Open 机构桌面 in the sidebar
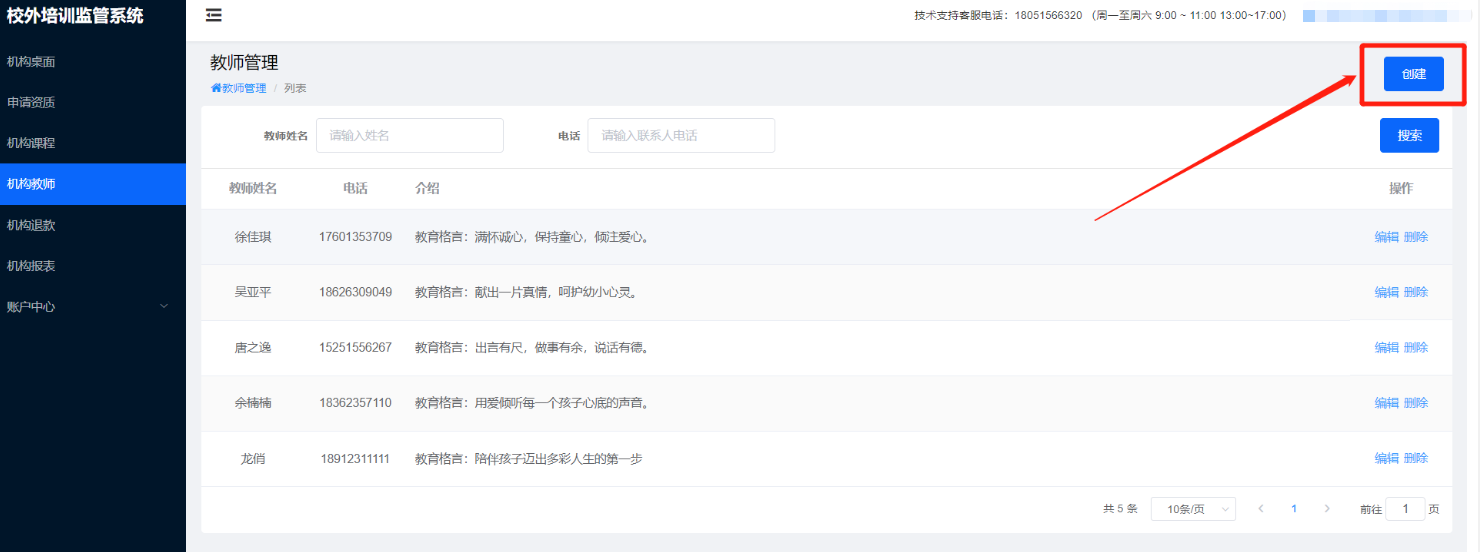 click(x=92, y=62)
